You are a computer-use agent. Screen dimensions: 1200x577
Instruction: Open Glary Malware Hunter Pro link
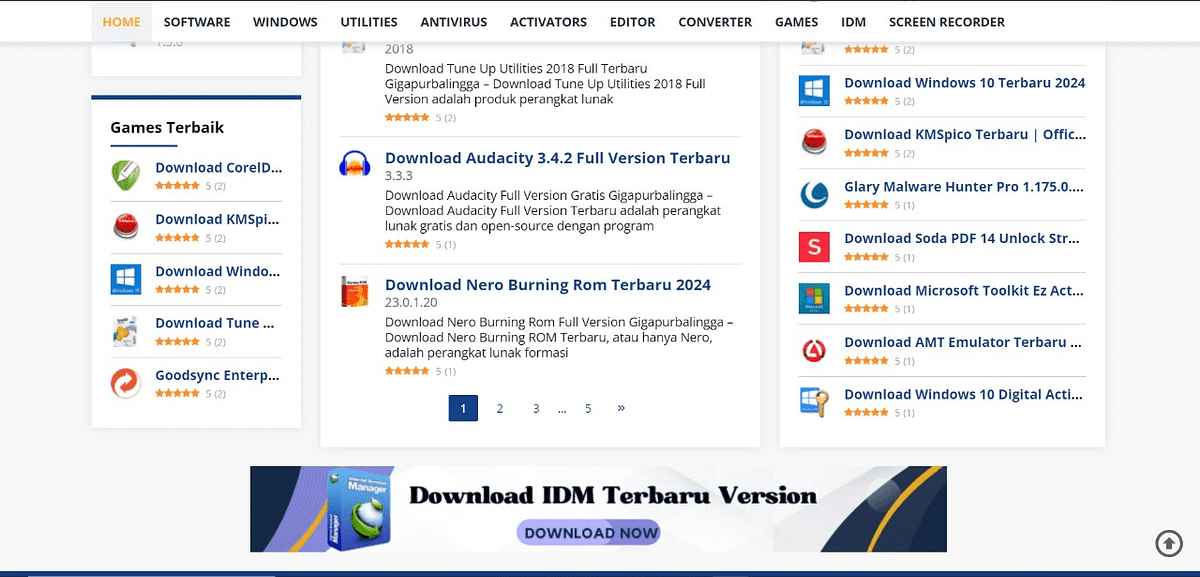click(965, 186)
